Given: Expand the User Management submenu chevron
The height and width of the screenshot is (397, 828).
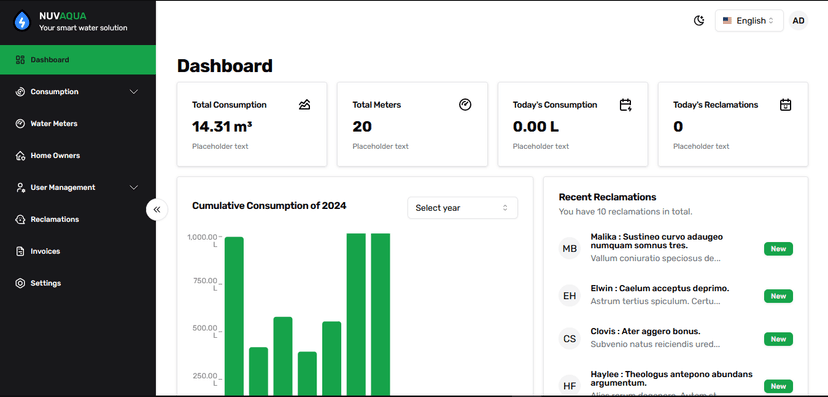Looking at the screenshot, I should tap(134, 187).
